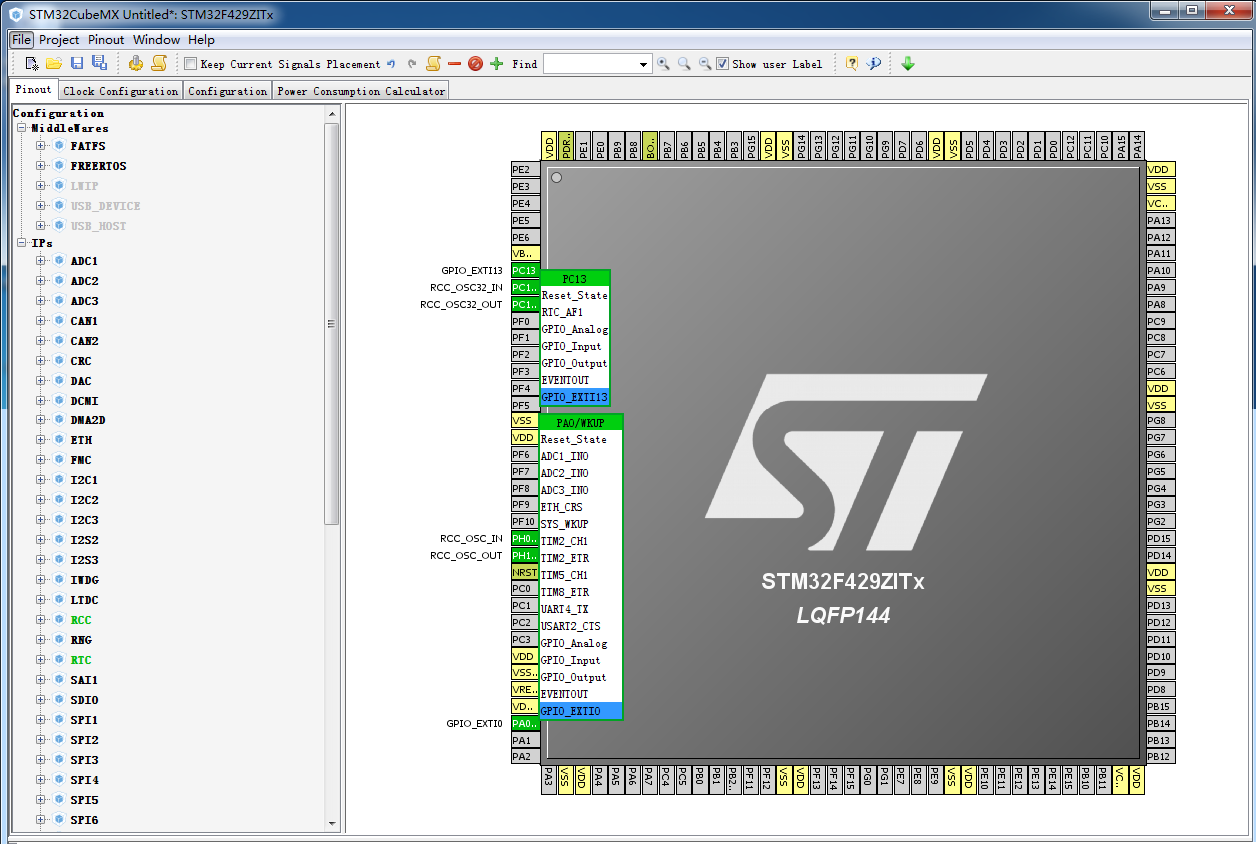Click the Save Project As icon
Image resolution: width=1256 pixels, height=844 pixels.
pyautogui.click(x=99, y=64)
